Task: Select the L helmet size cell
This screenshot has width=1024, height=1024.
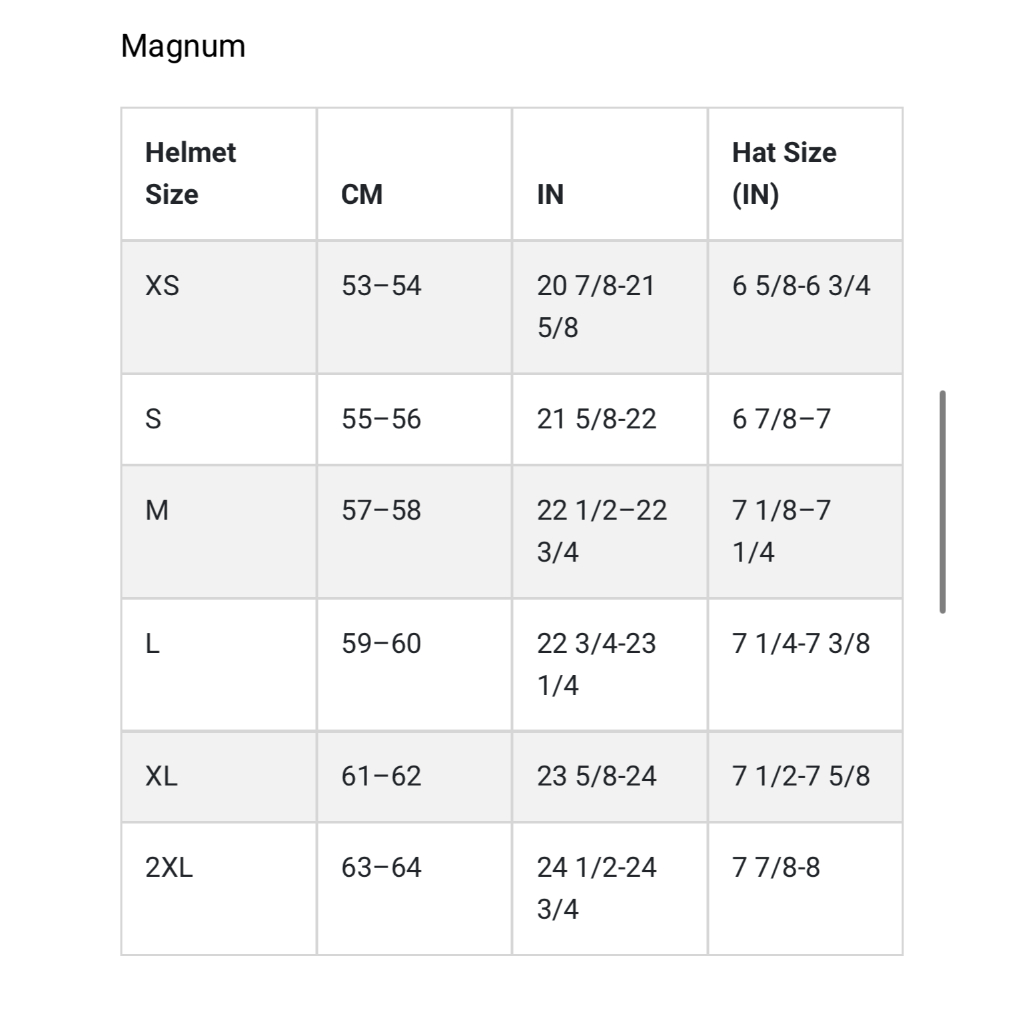Action: (219, 665)
